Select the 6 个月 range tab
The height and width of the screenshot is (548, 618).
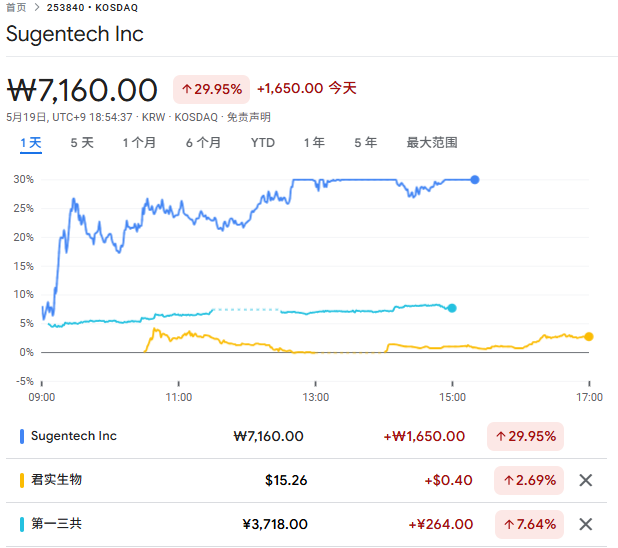203,143
